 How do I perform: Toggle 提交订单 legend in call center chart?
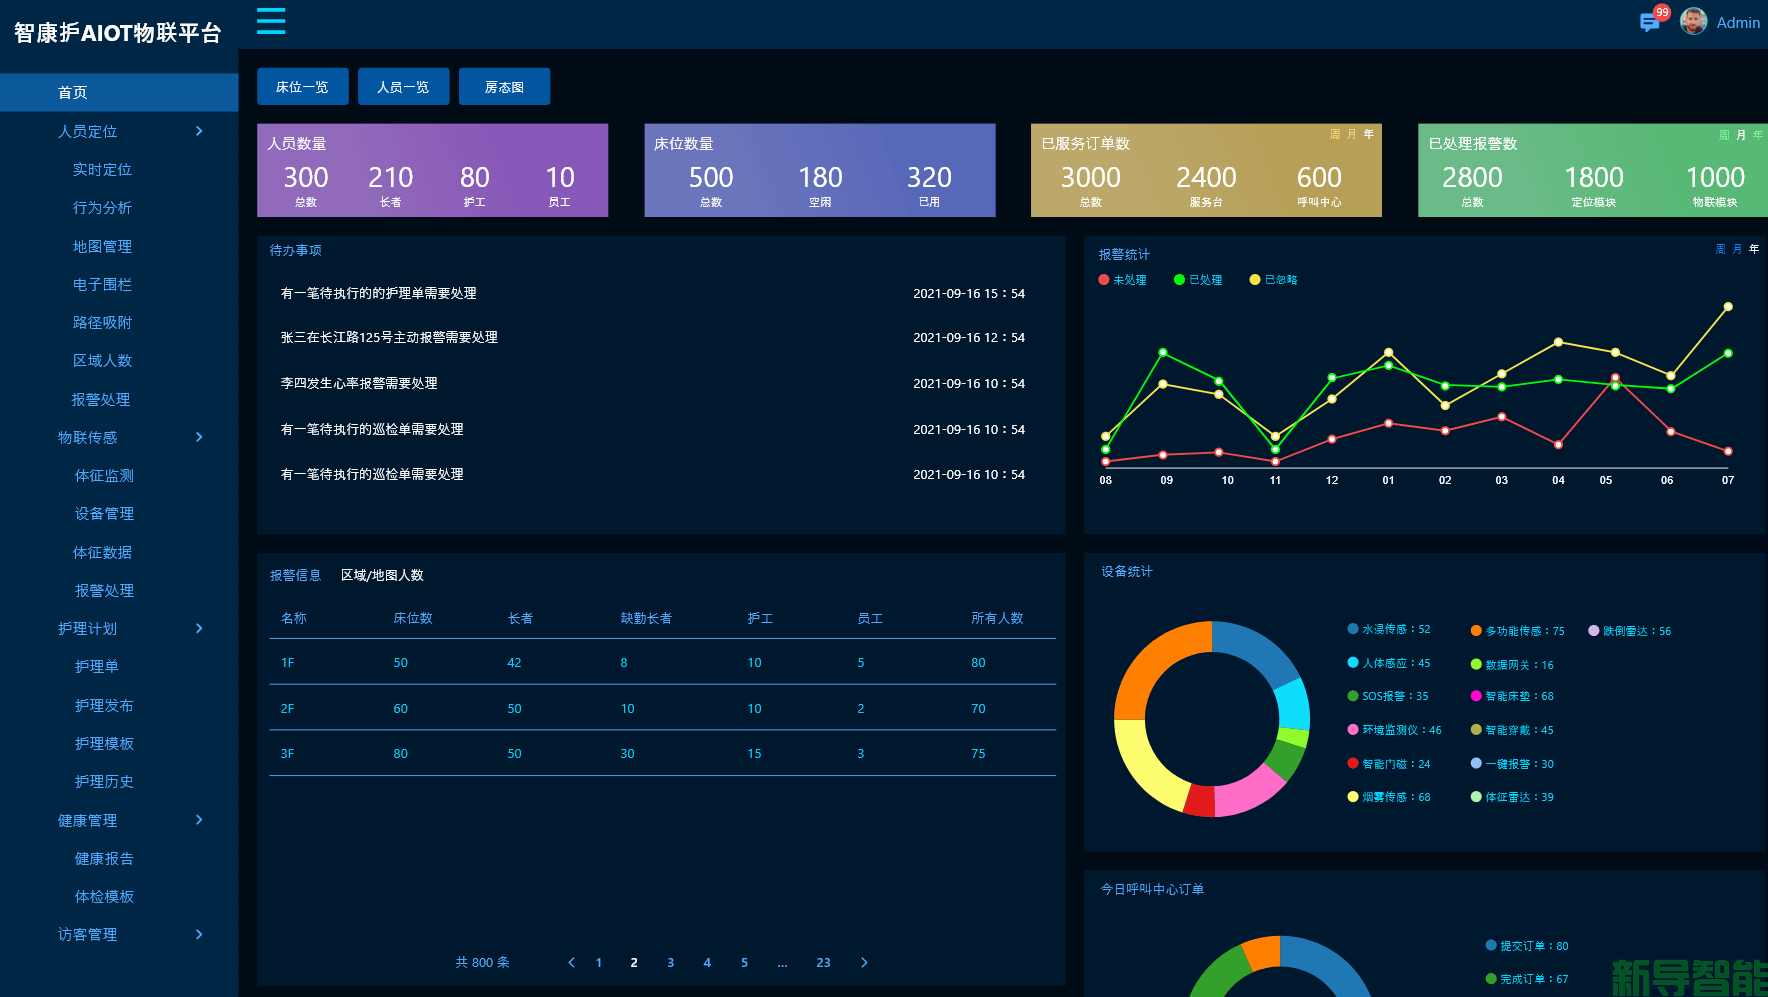coord(1527,946)
